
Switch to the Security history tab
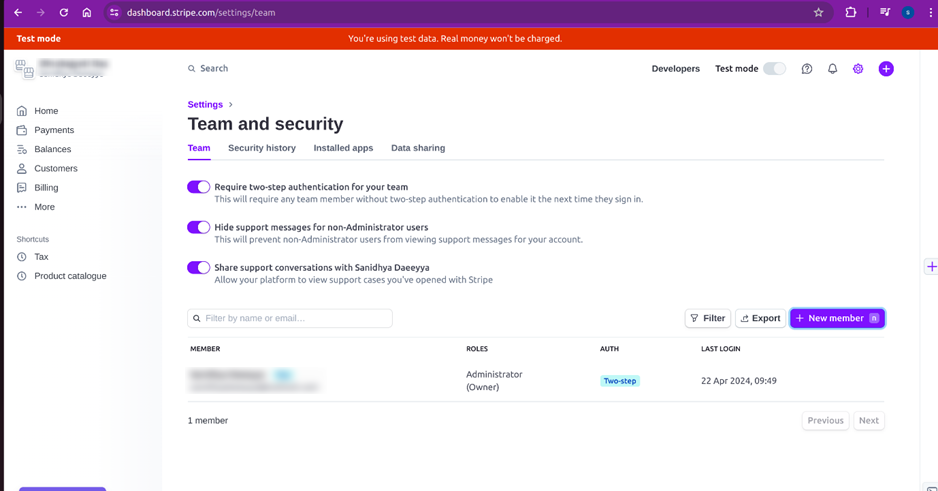click(262, 148)
